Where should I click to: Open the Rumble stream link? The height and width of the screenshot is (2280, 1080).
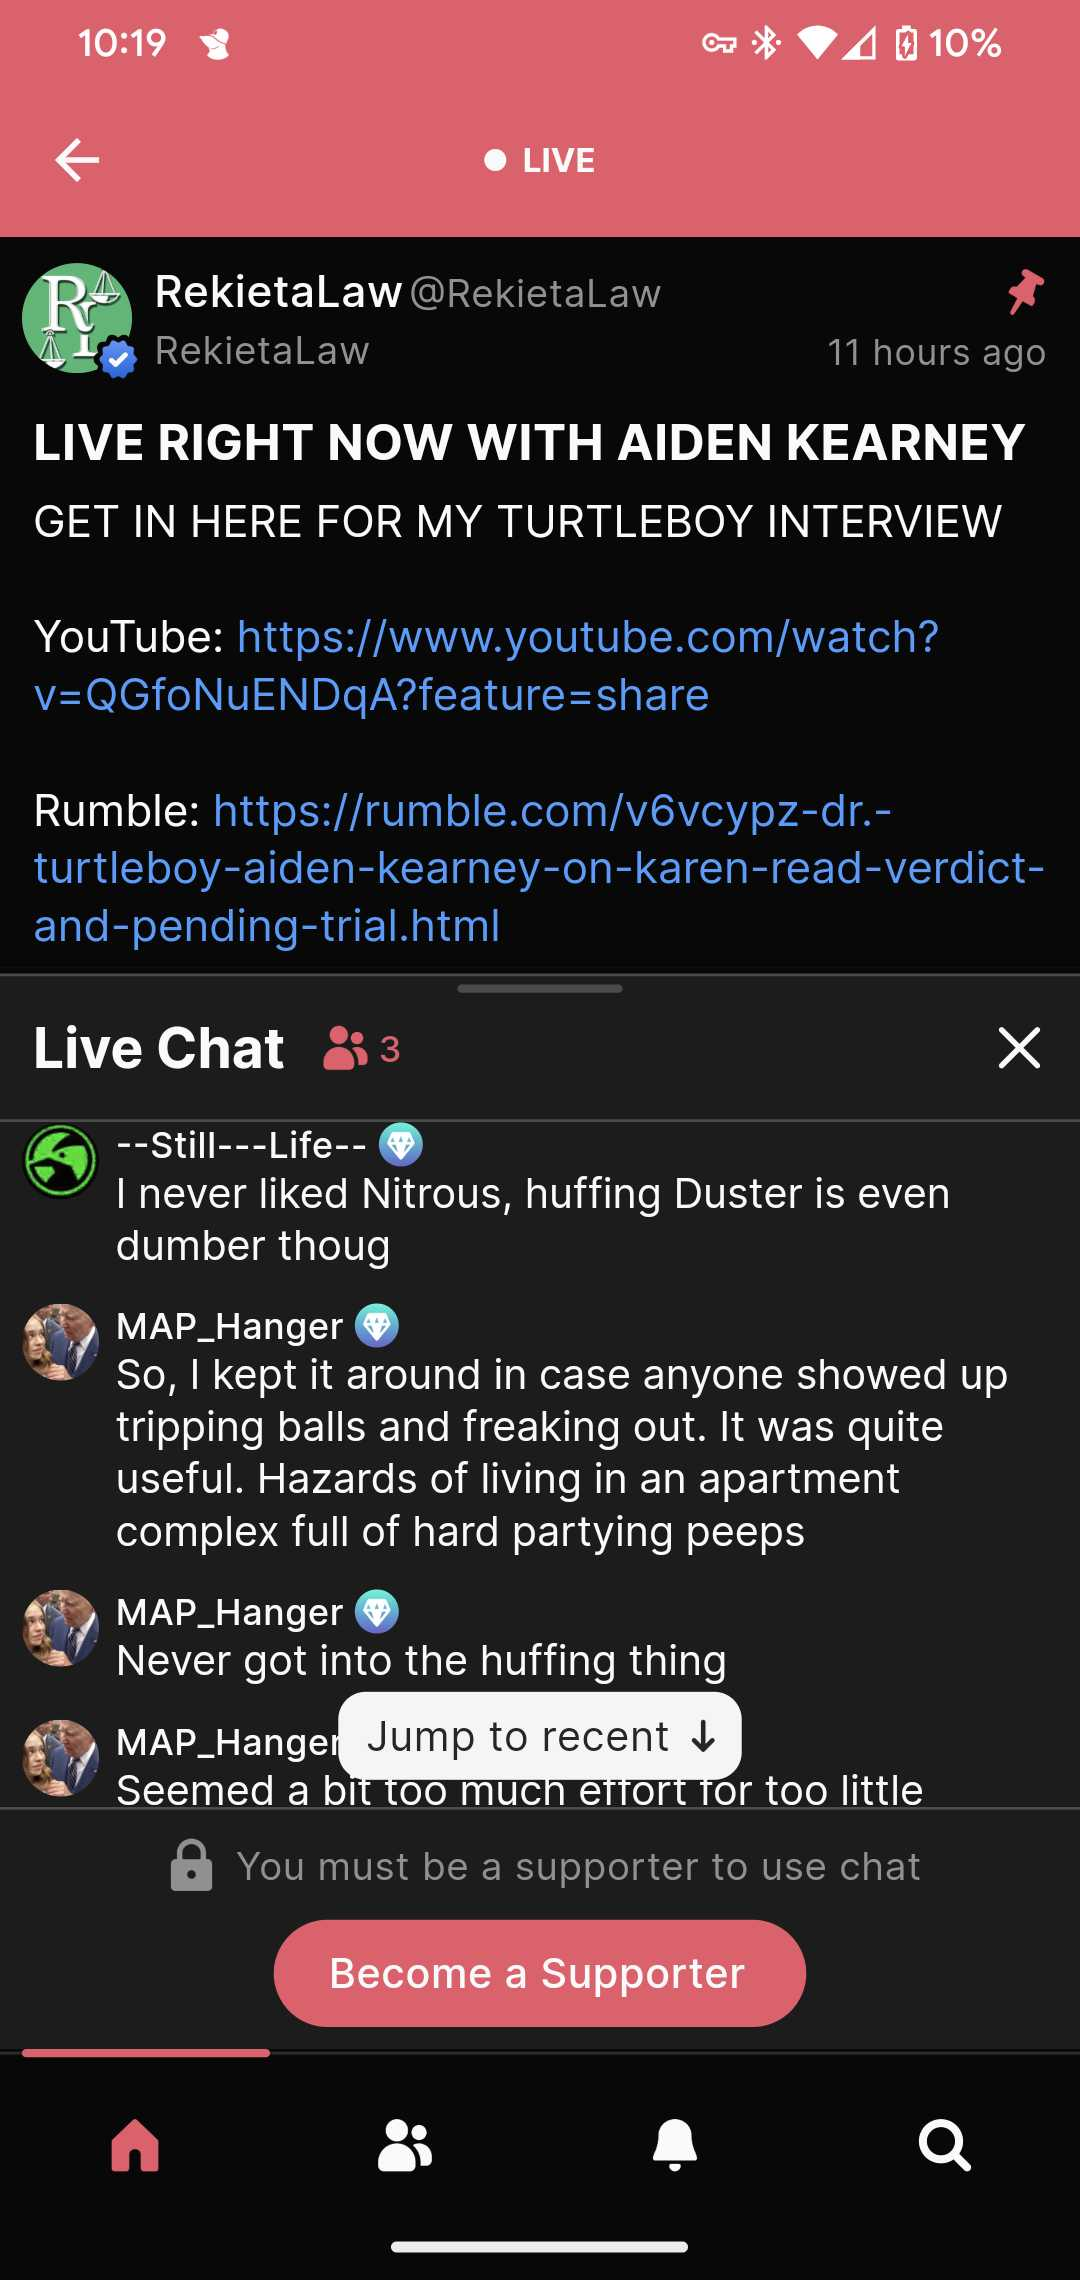[540, 868]
